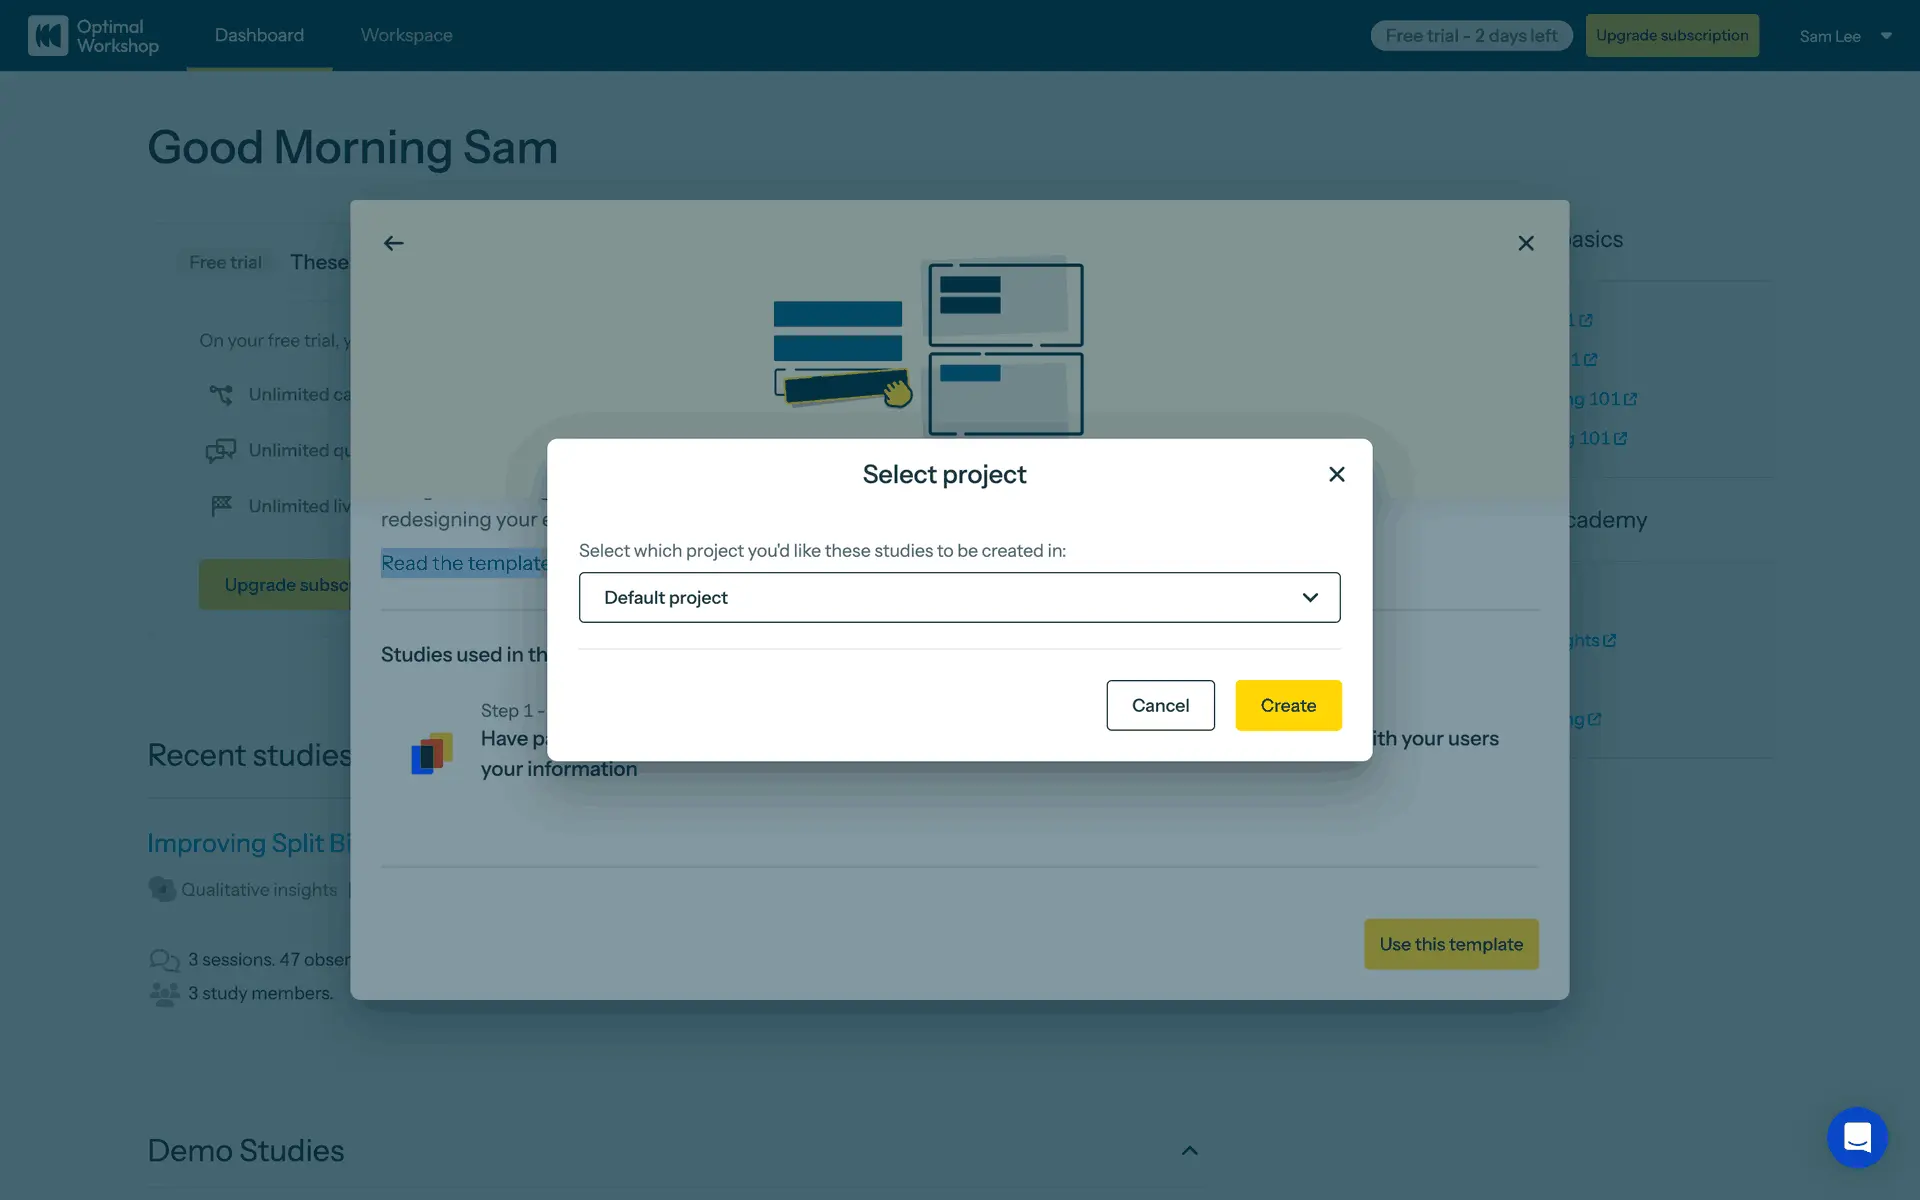Click the Optimal Workshop logo icon
The height and width of the screenshot is (1200, 1920).
click(x=48, y=36)
